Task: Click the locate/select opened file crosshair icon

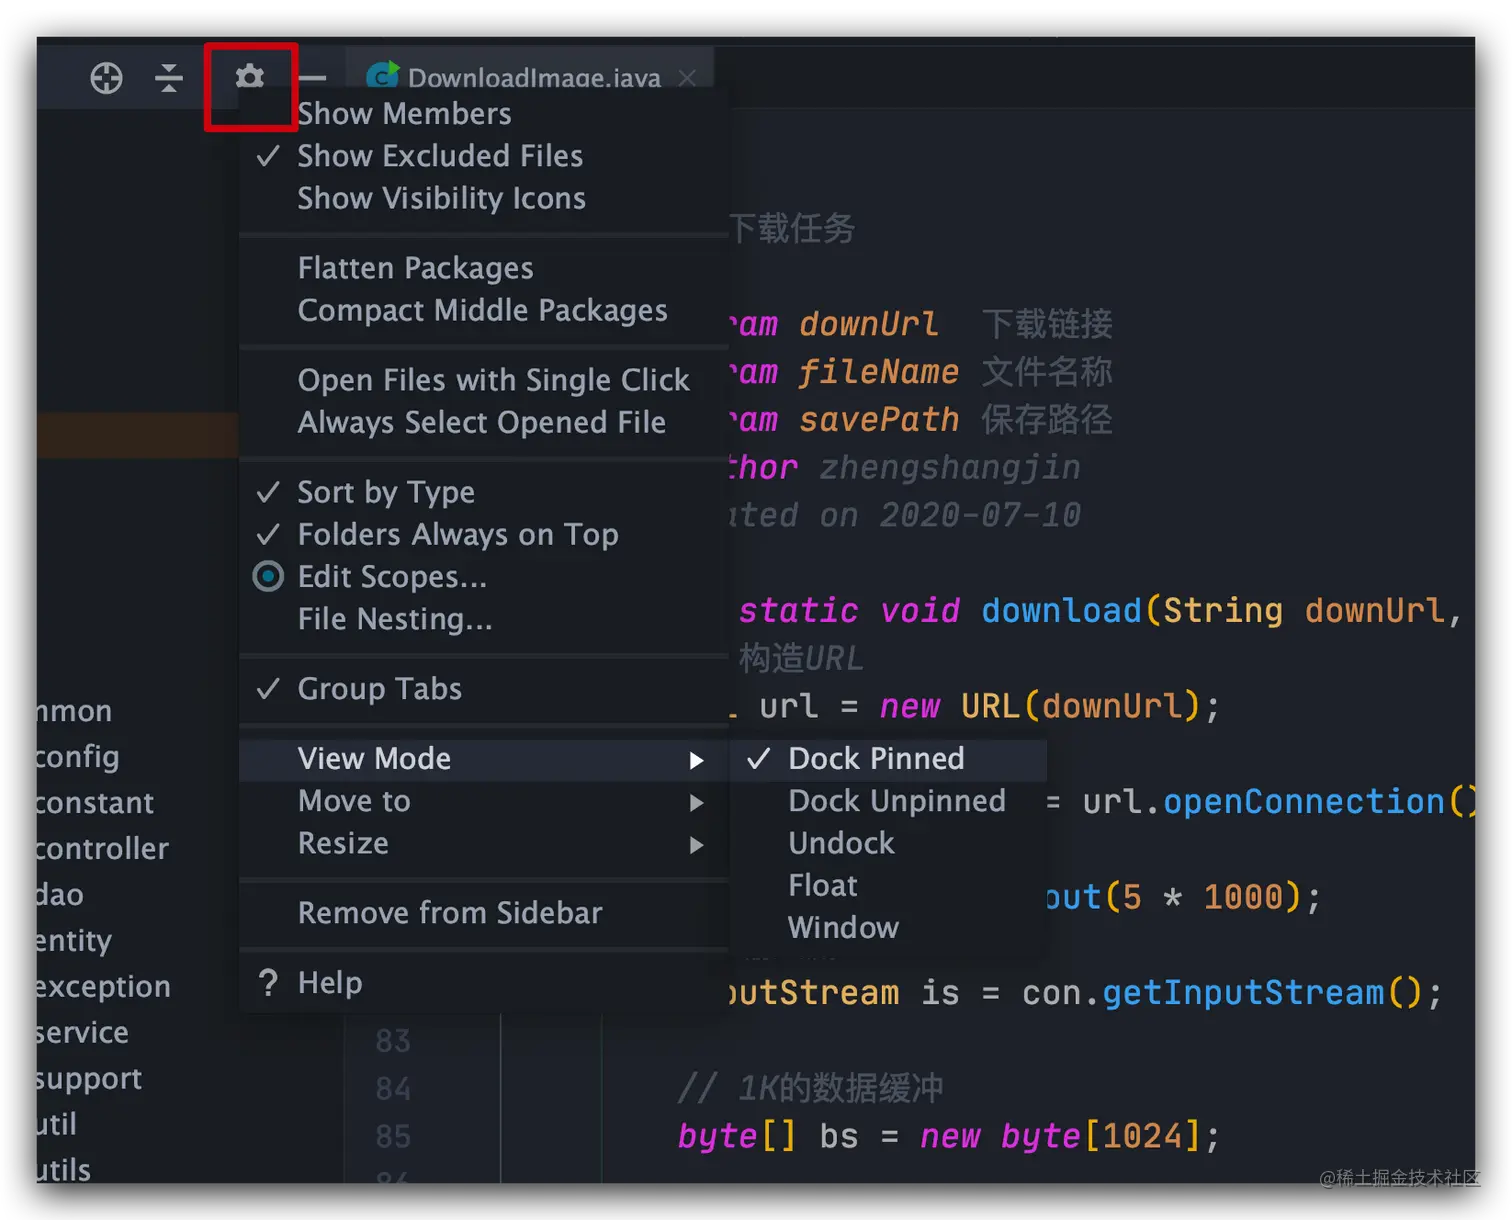Action: pos(106,77)
